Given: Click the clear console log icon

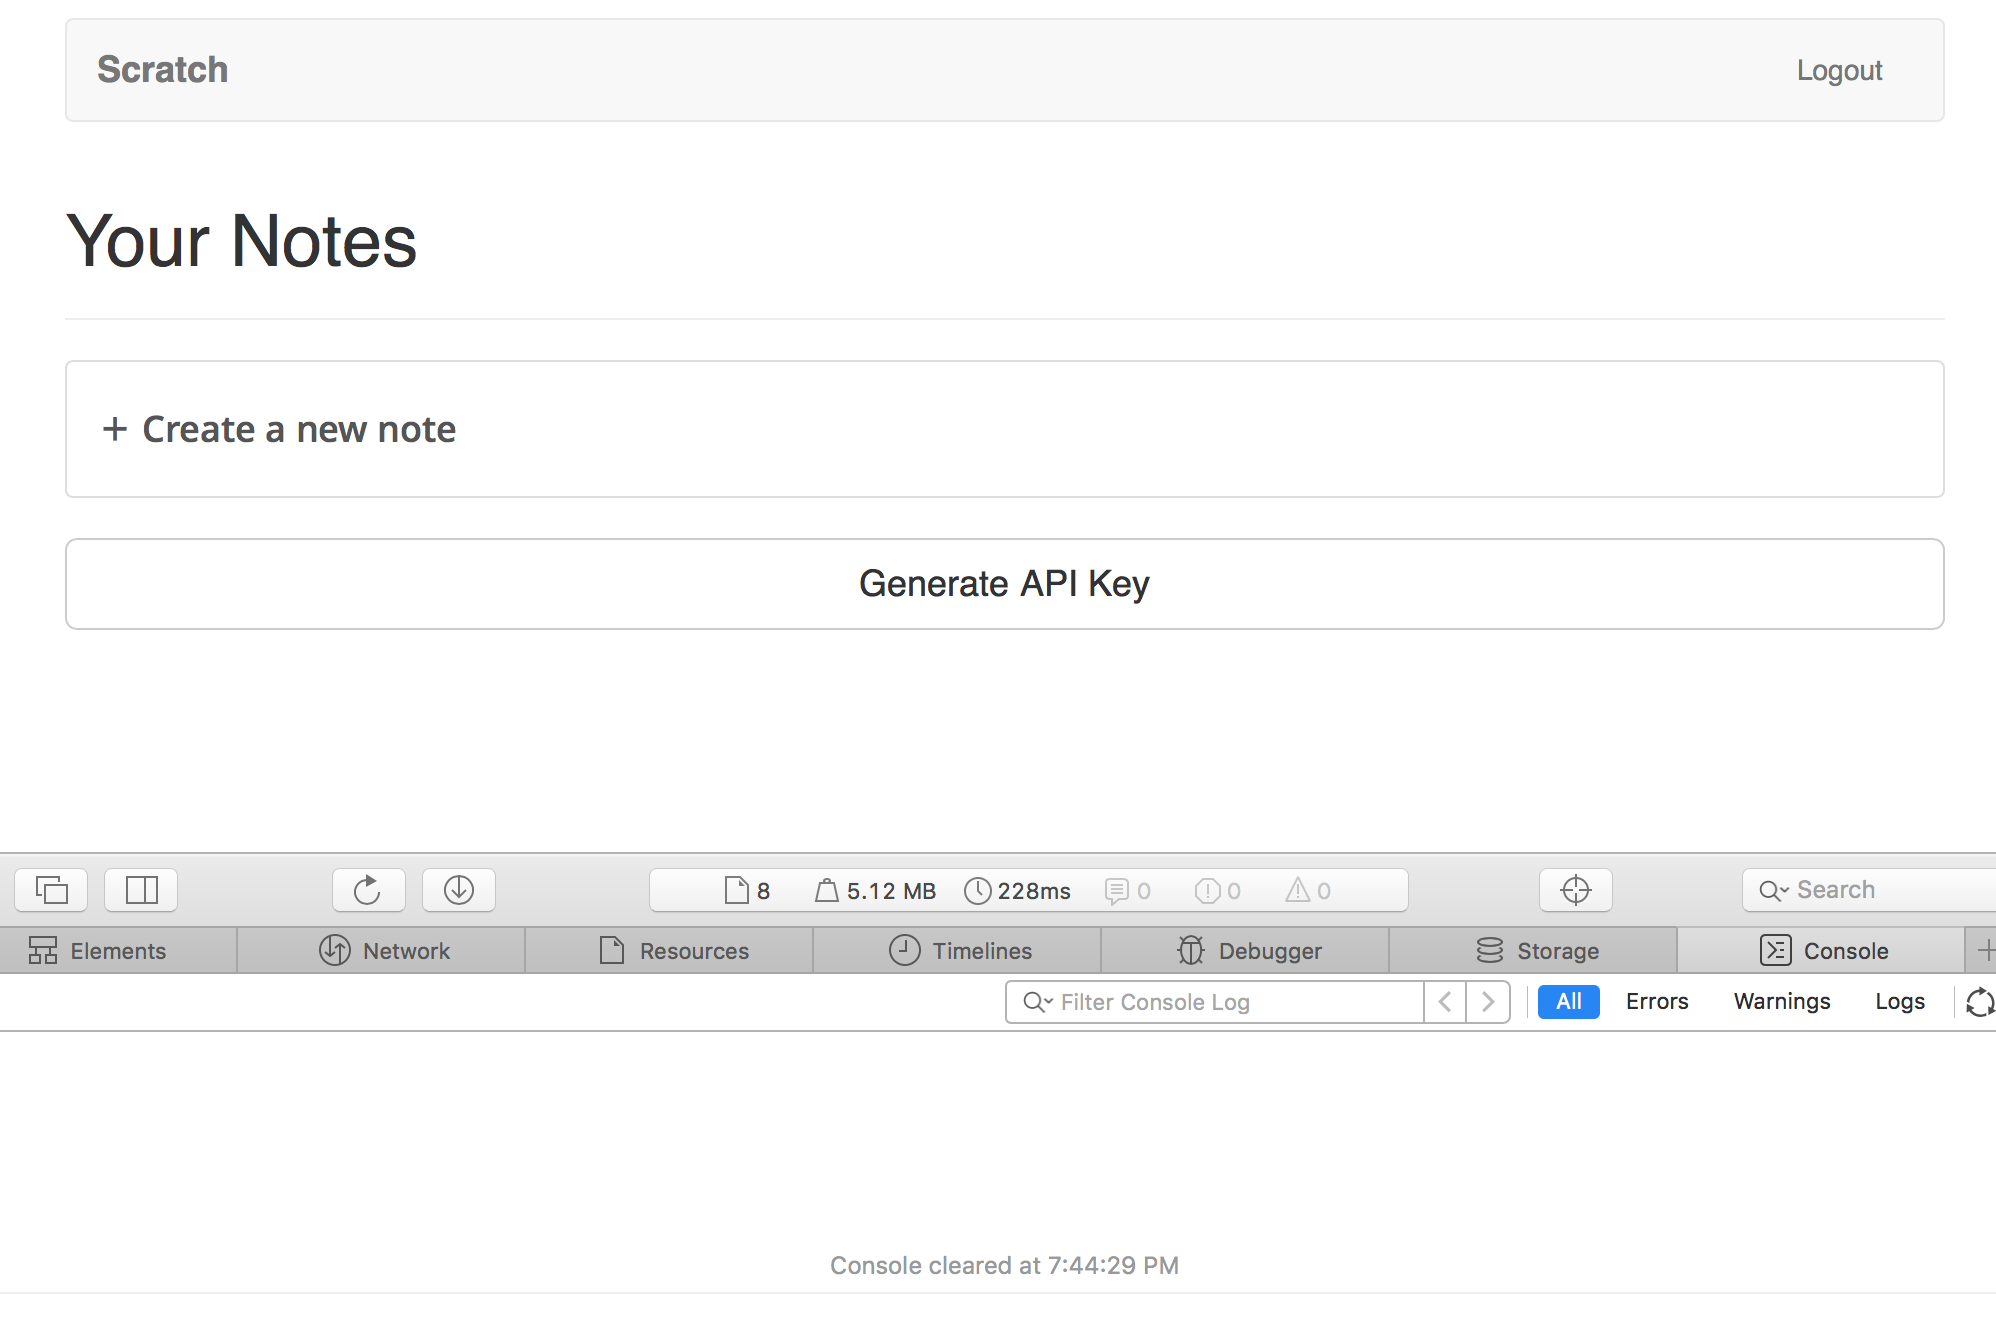Looking at the screenshot, I should (1979, 1002).
